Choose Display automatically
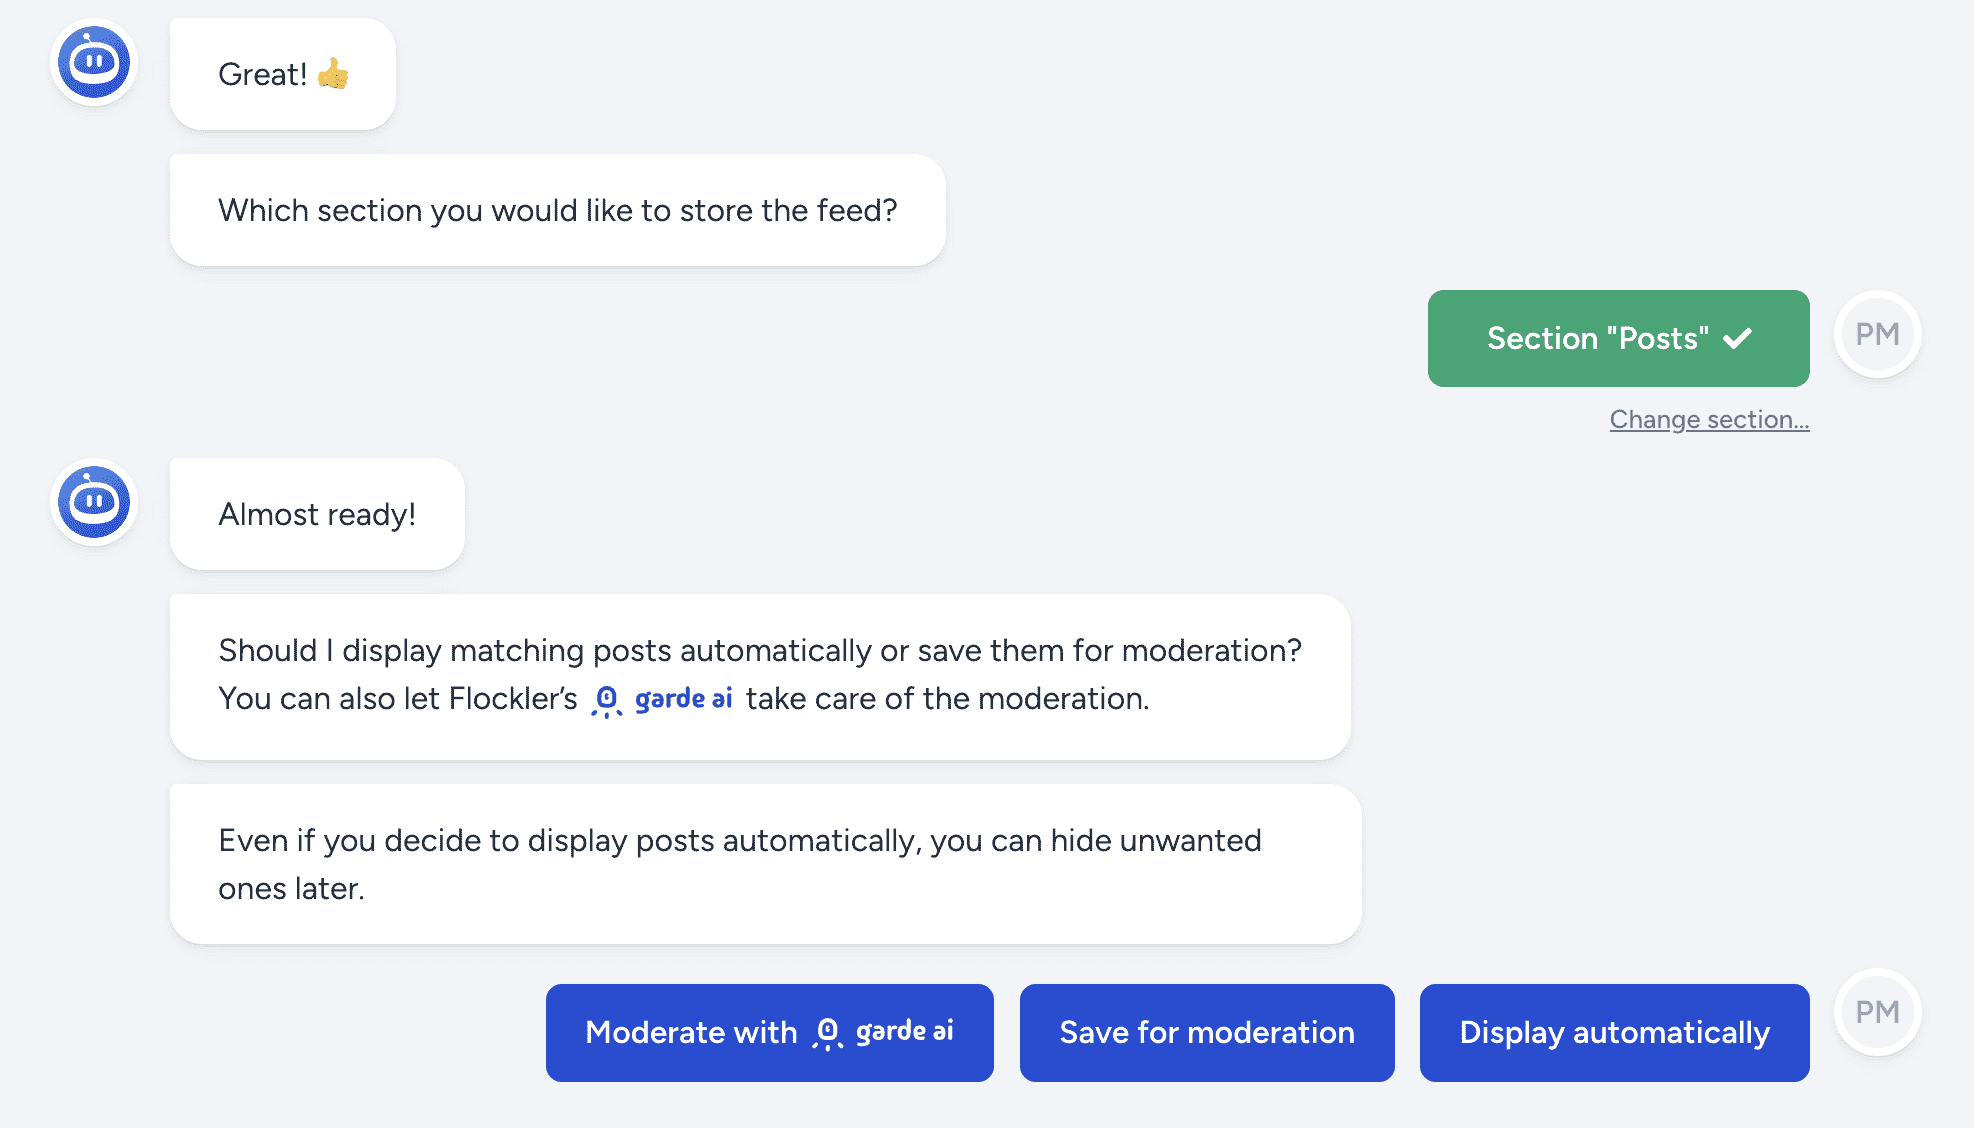 1614,1032
